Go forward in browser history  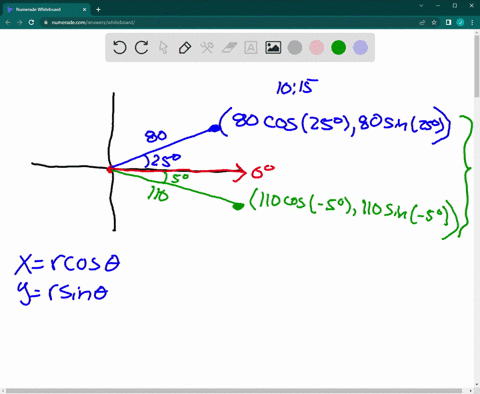click(x=20, y=22)
